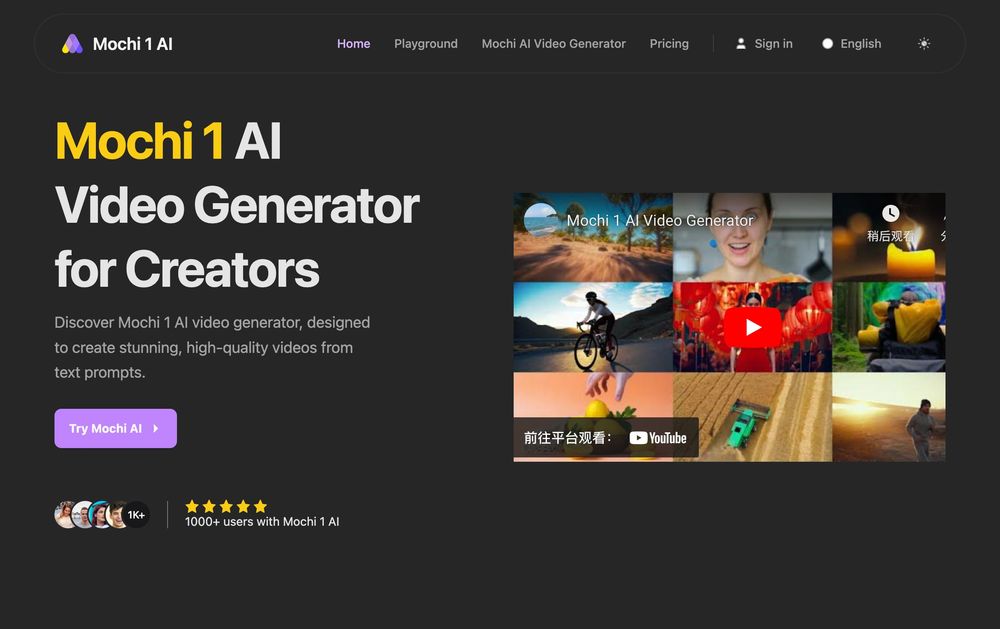Toggle the light/dark theme sun icon

(923, 44)
